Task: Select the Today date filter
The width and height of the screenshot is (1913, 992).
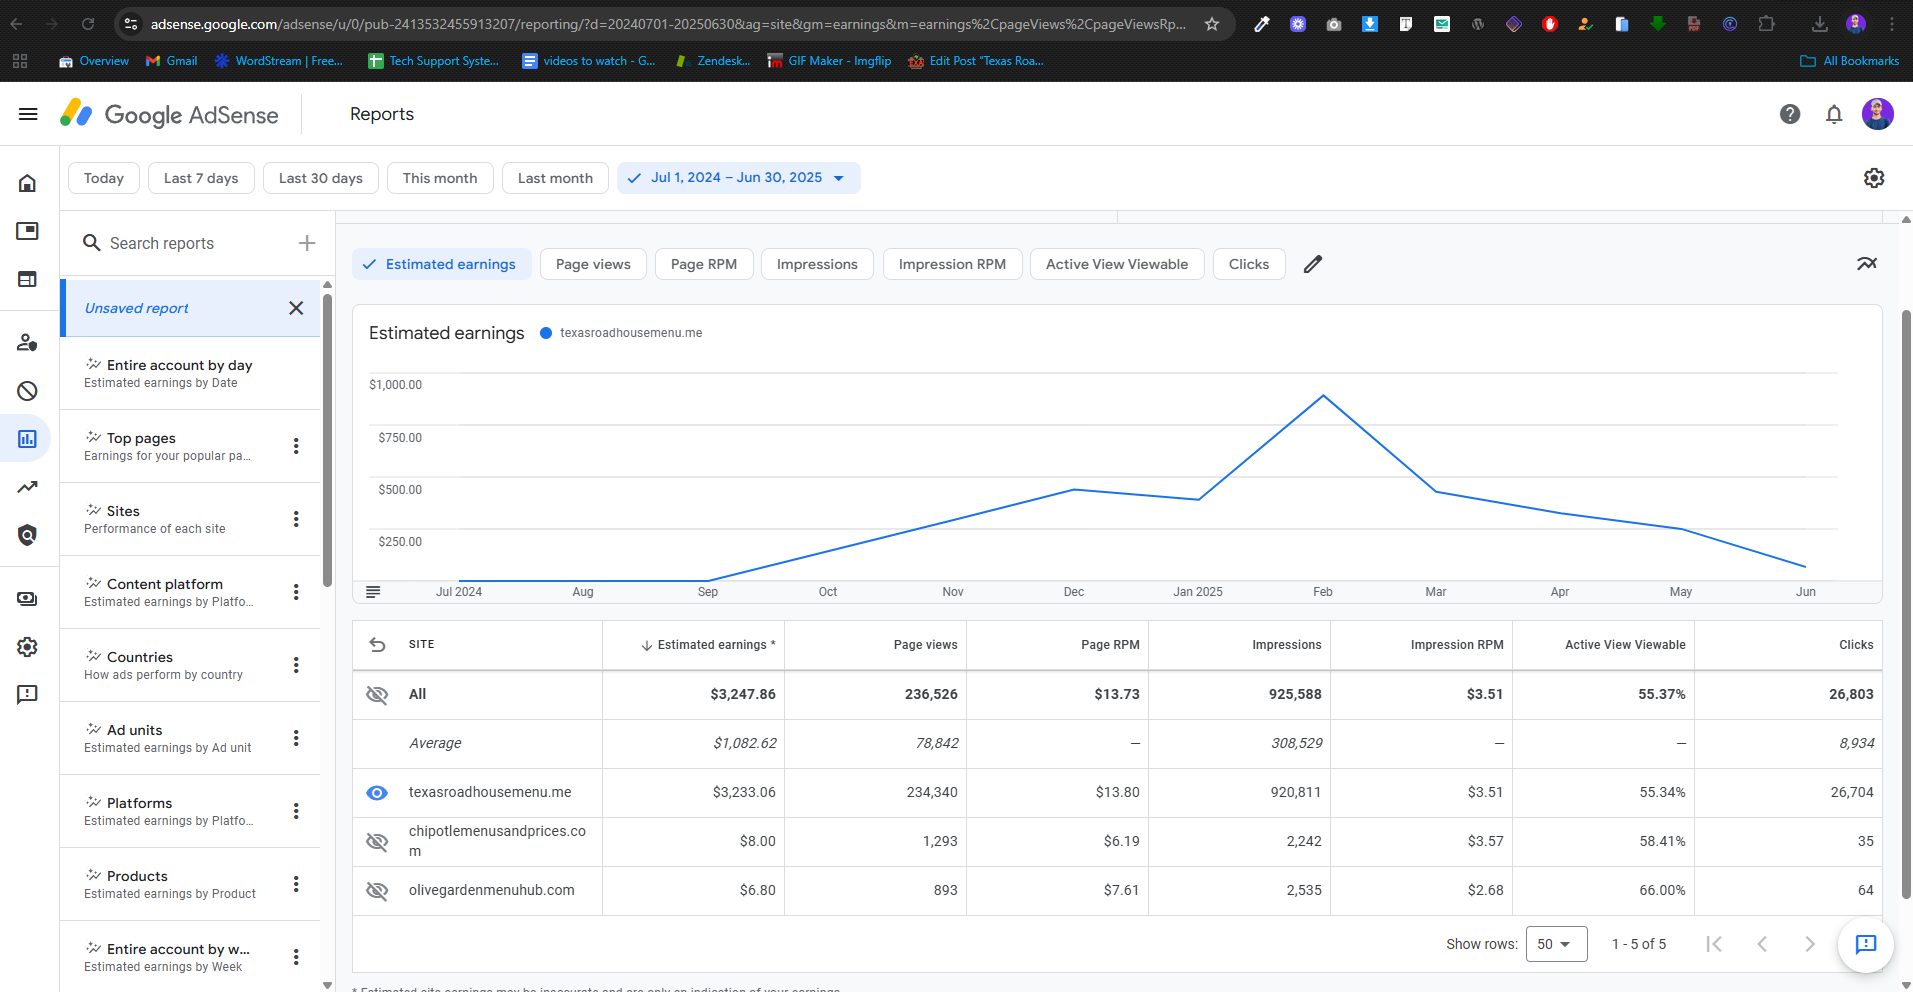Action: coord(104,178)
